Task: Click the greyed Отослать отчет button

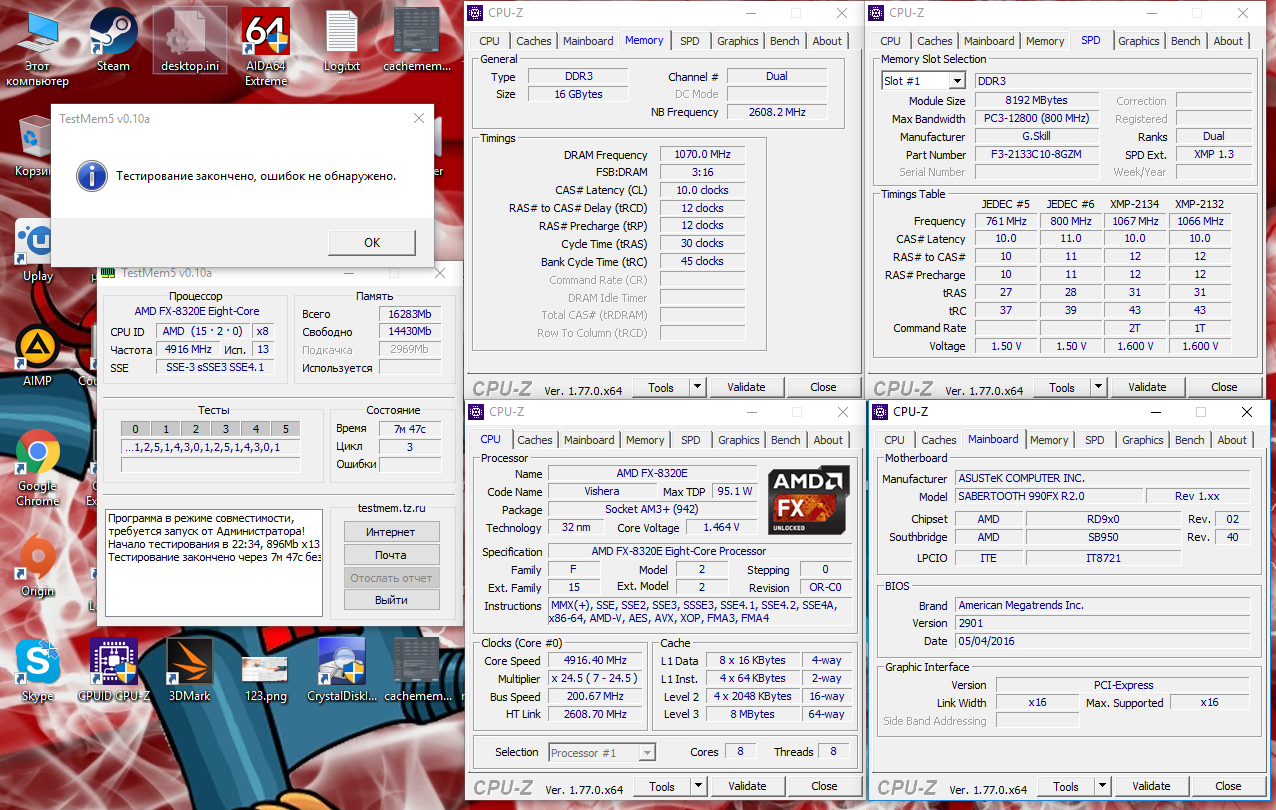Action: click(391, 578)
